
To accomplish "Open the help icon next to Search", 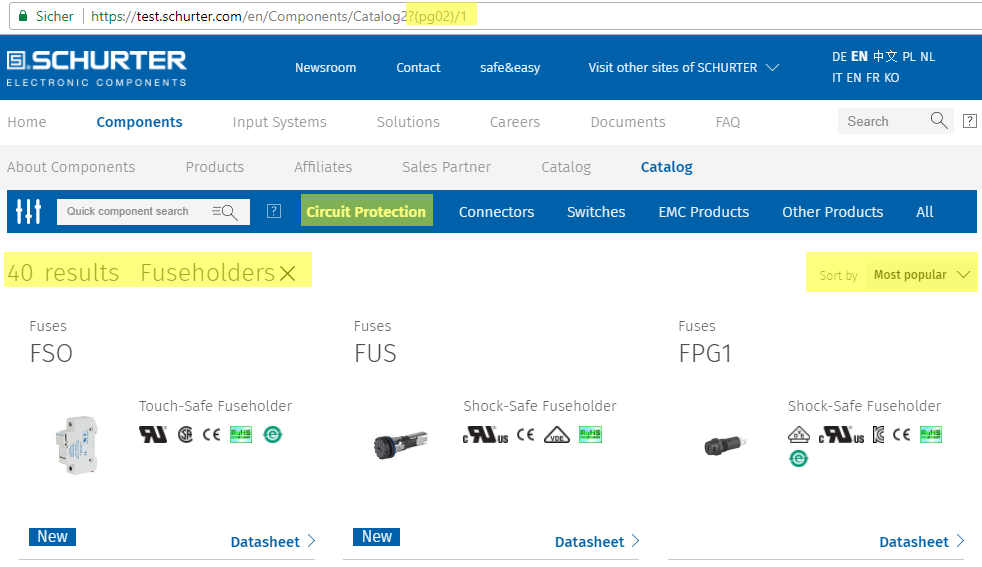I will point(969,121).
